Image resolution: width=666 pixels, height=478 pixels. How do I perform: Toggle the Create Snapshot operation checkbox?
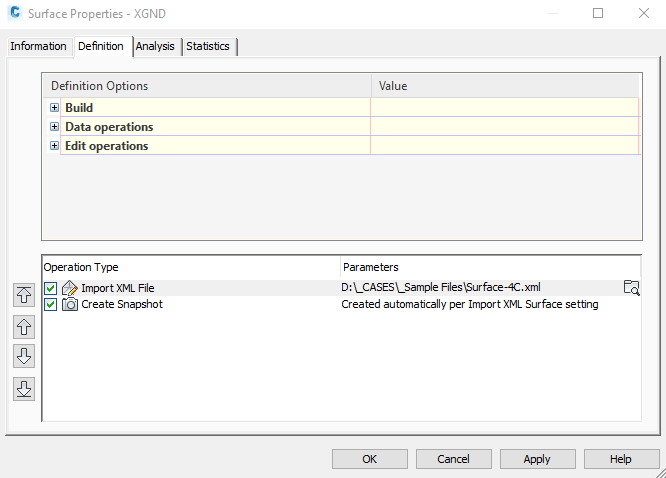click(x=51, y=304)
